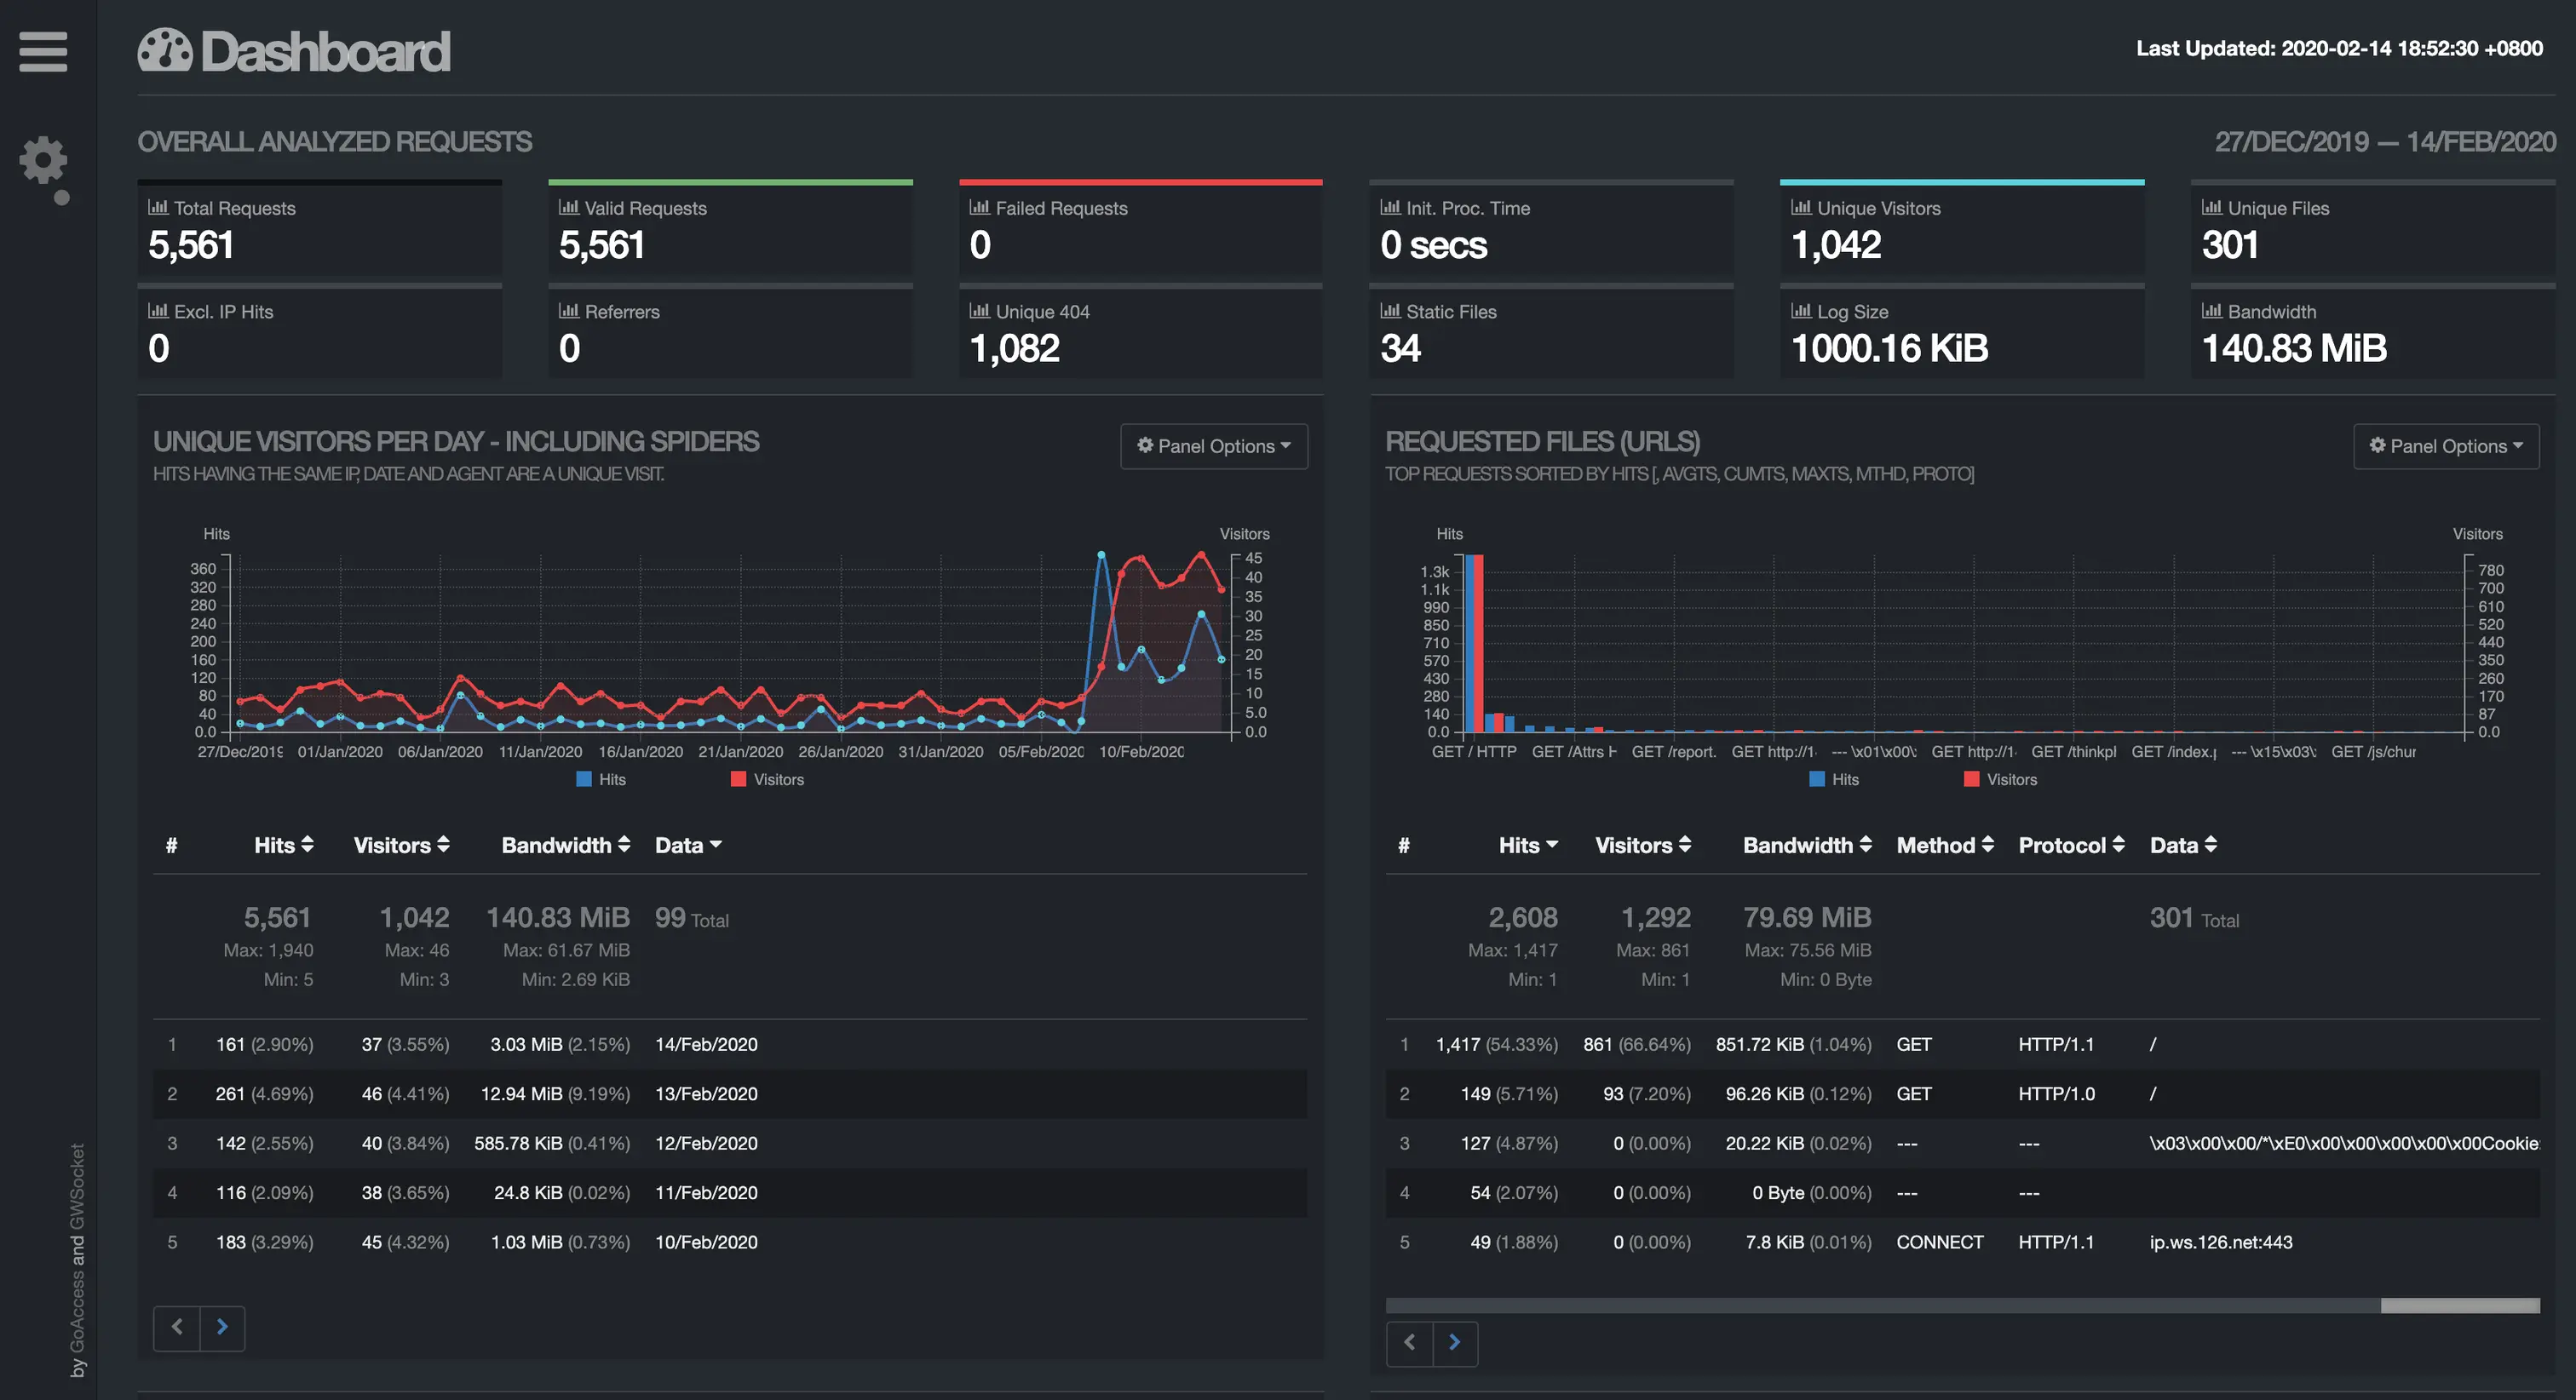This screenshot has height=1400, width=2576.
Task: Open Panel Options for Unique Visitors panel
Action: click(x=1213, y=446)
